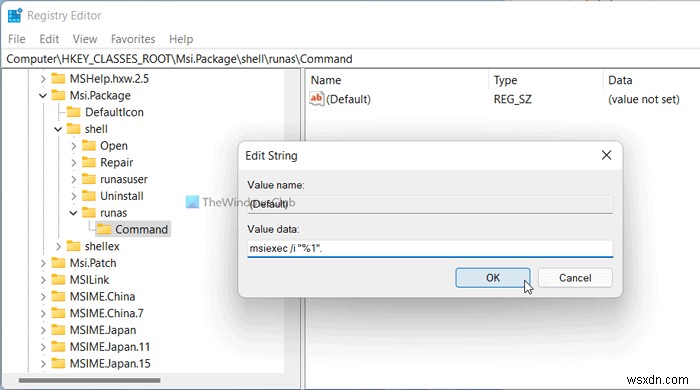Screen dimensions: 700x390
Task: Expand the MSIME.Japan key
Action: [x=43, y=330]
